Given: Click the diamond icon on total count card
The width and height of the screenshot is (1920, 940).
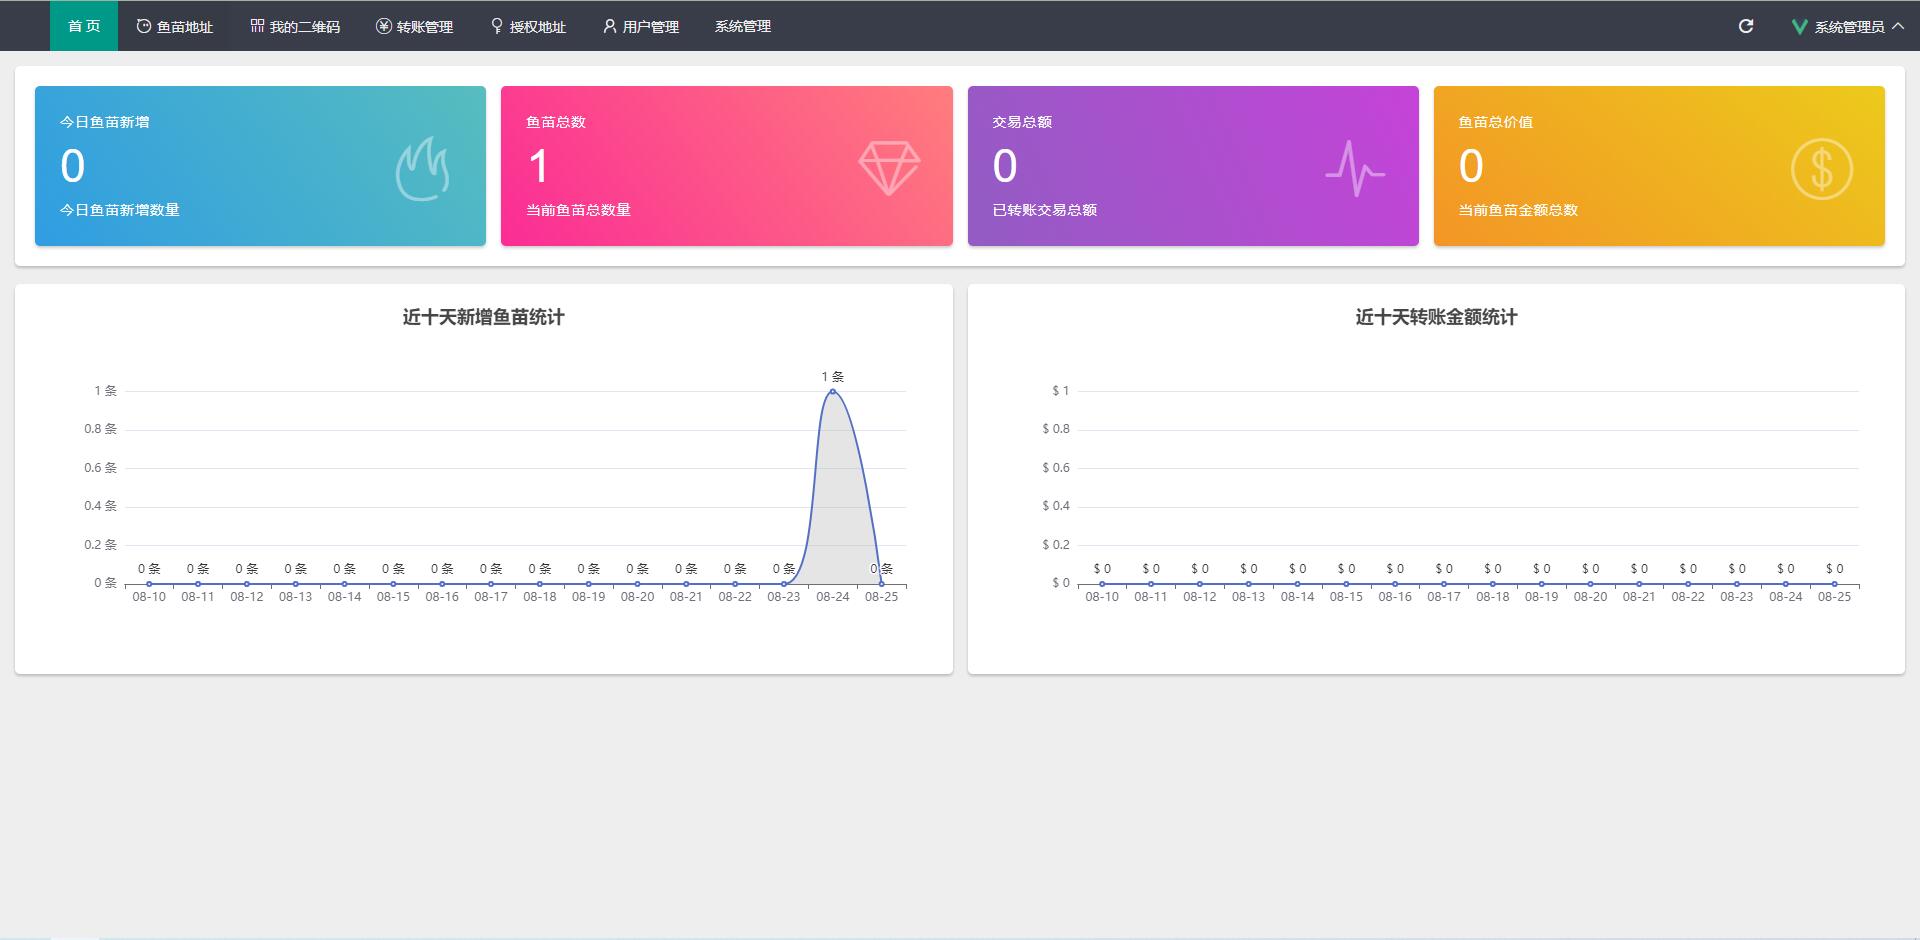Looking at the screenshot, I should tap(888, 168).
